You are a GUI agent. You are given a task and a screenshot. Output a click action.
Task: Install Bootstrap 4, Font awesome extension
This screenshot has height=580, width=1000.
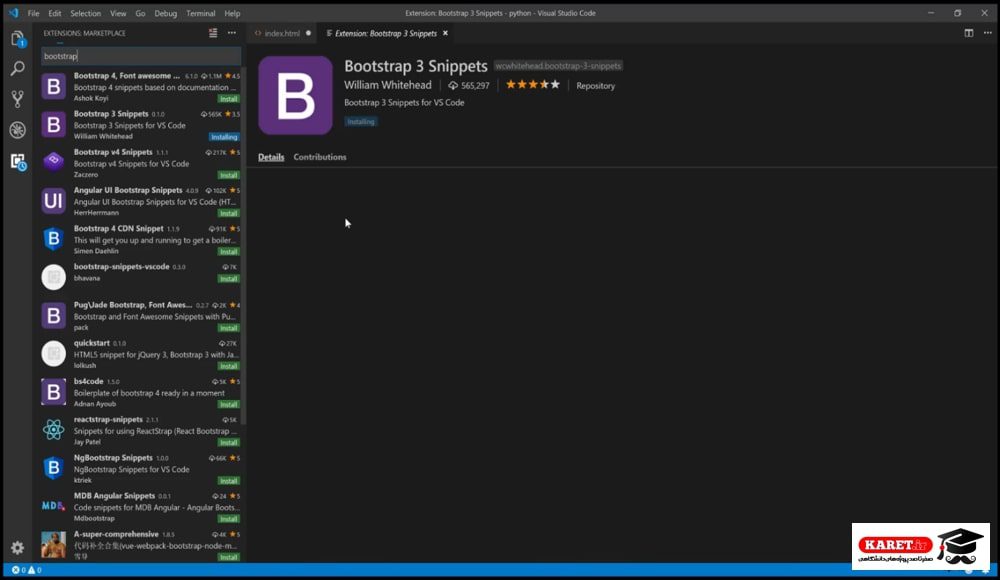coord(228,99)
